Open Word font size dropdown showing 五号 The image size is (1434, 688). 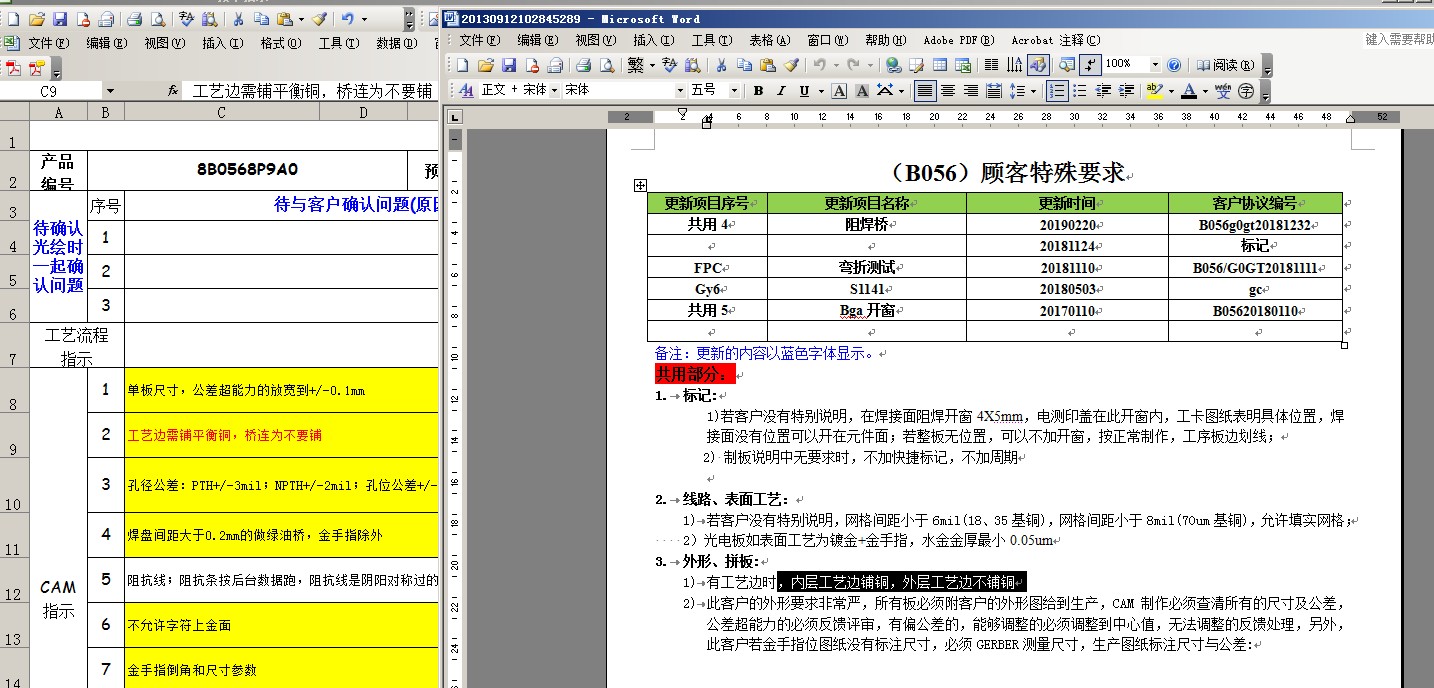pos(734,91)
